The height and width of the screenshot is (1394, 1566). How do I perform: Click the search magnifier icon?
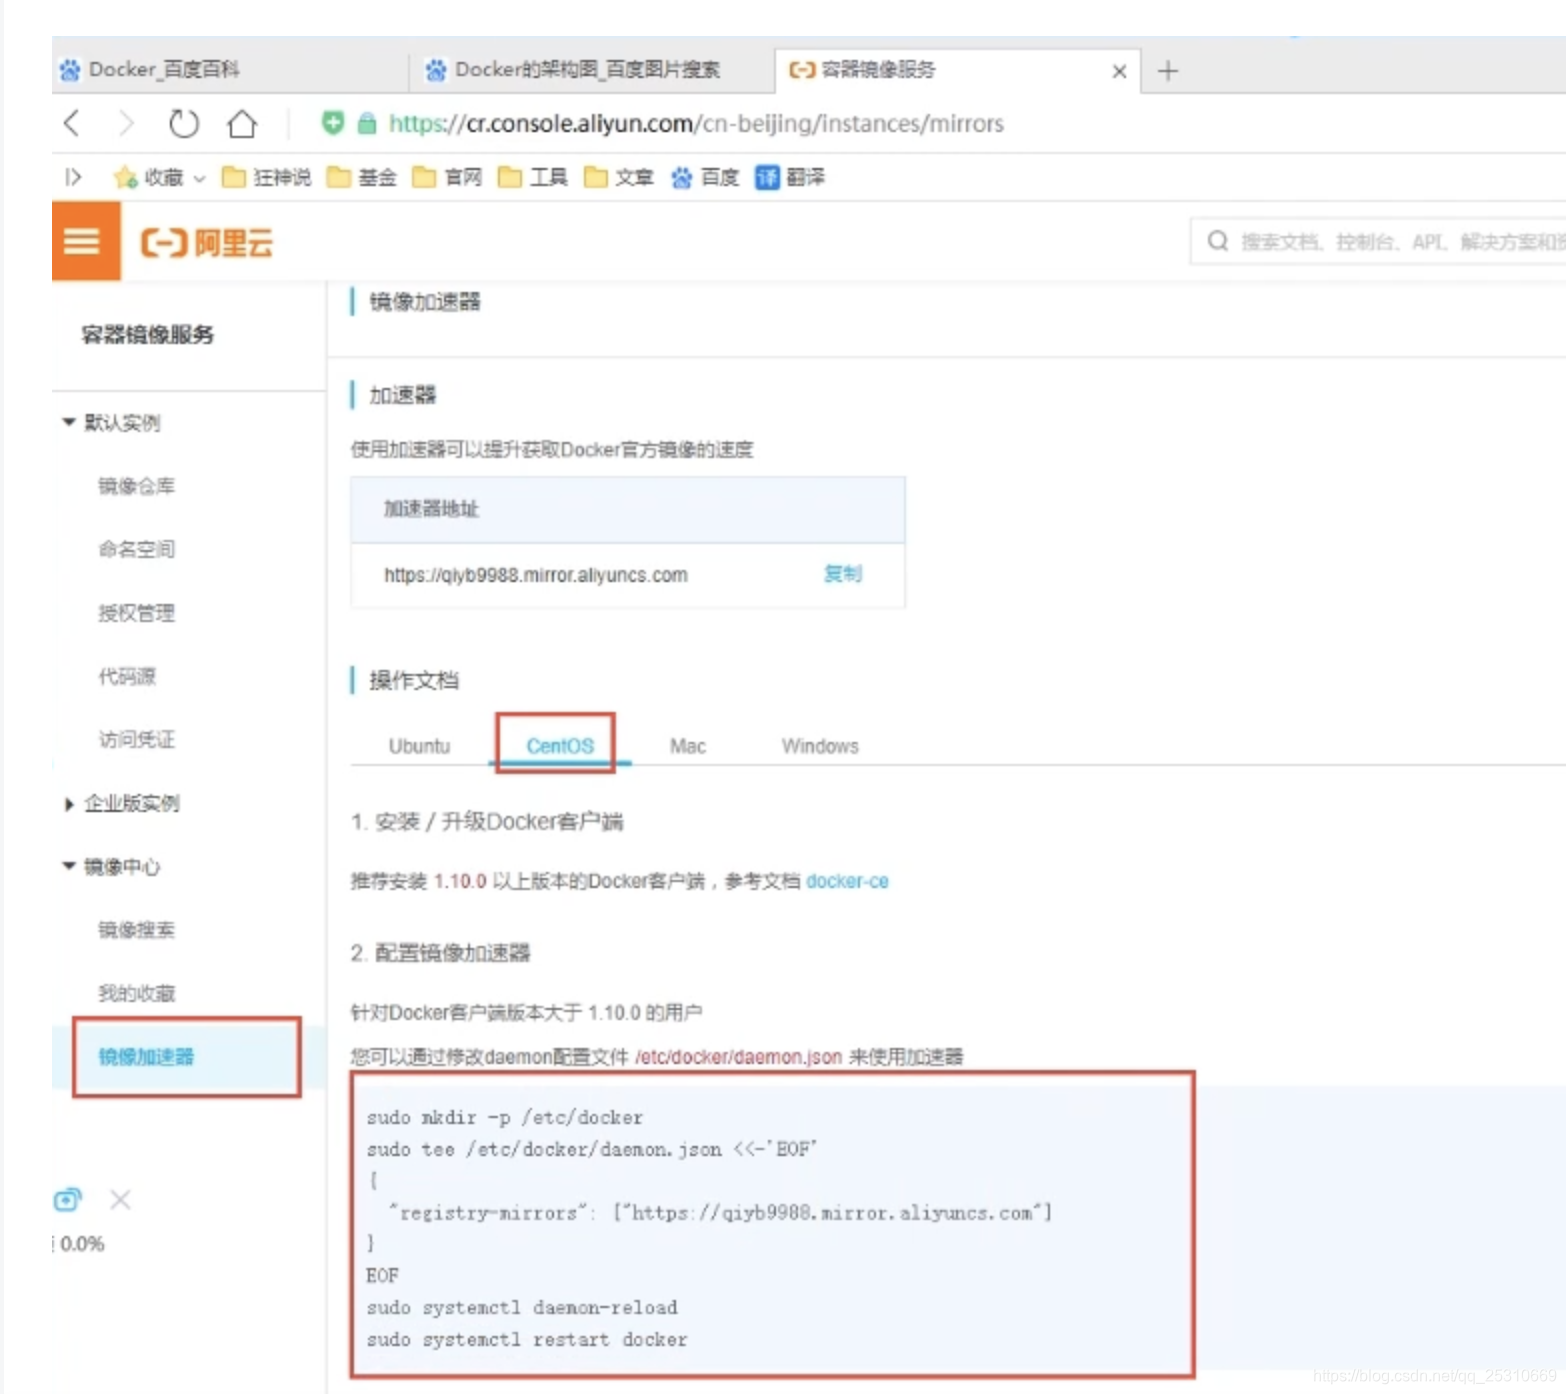pos(1217,241)
